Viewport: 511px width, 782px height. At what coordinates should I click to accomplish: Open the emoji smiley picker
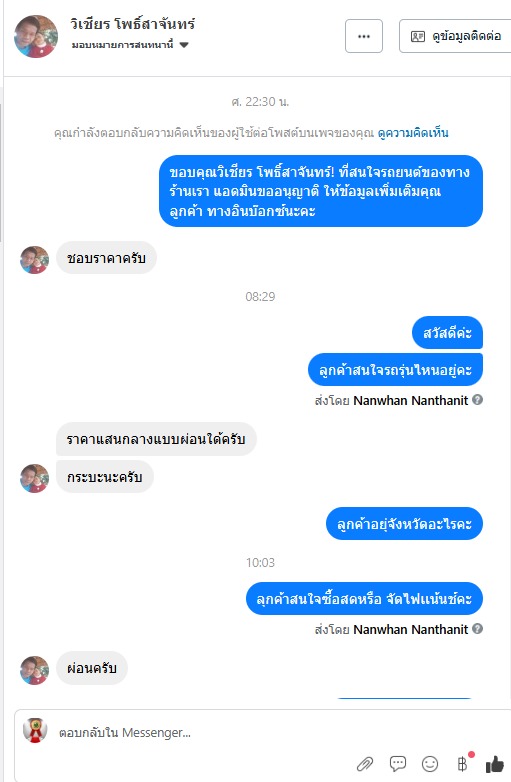[x=430, y=763]
